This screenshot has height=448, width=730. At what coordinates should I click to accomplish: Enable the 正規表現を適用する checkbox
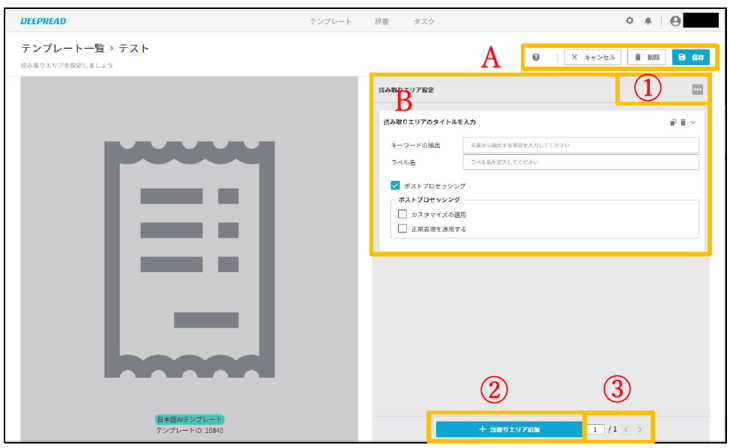[402, 229]
